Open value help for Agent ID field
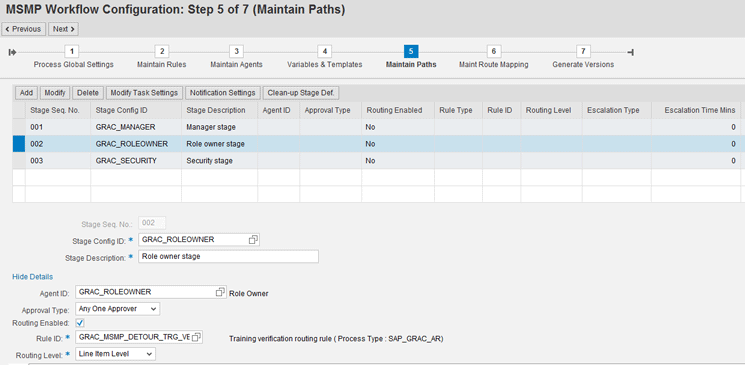The height and width of the screenshot is (365, 745). 220,292
